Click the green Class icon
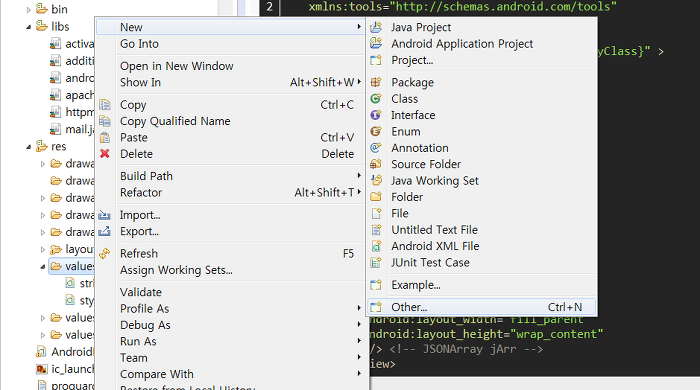The image size is (700, 390). 376,99
